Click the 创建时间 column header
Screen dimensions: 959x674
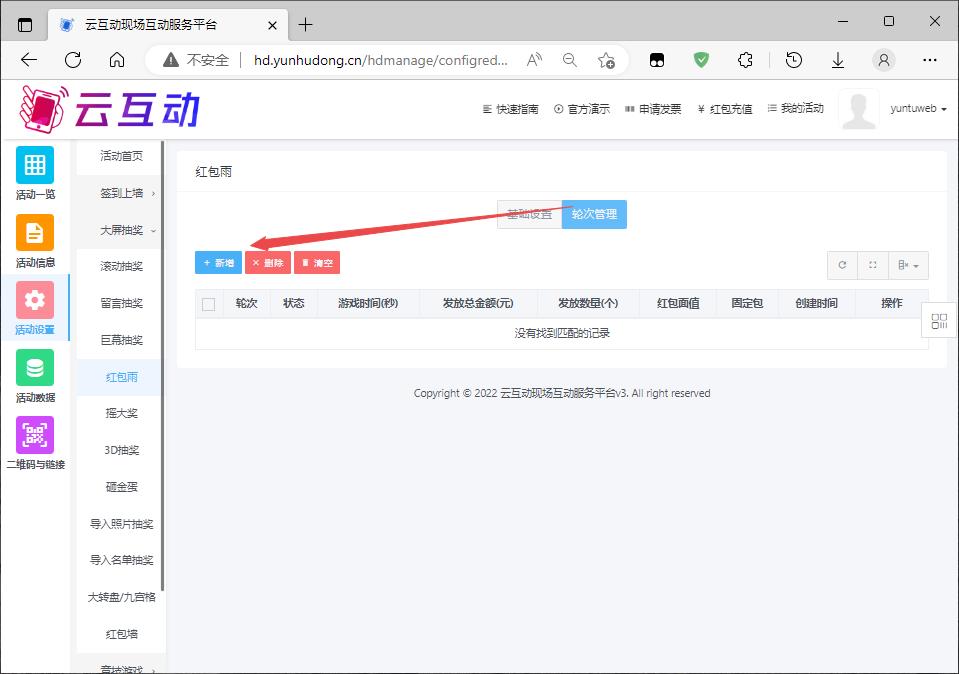[816, 303]
